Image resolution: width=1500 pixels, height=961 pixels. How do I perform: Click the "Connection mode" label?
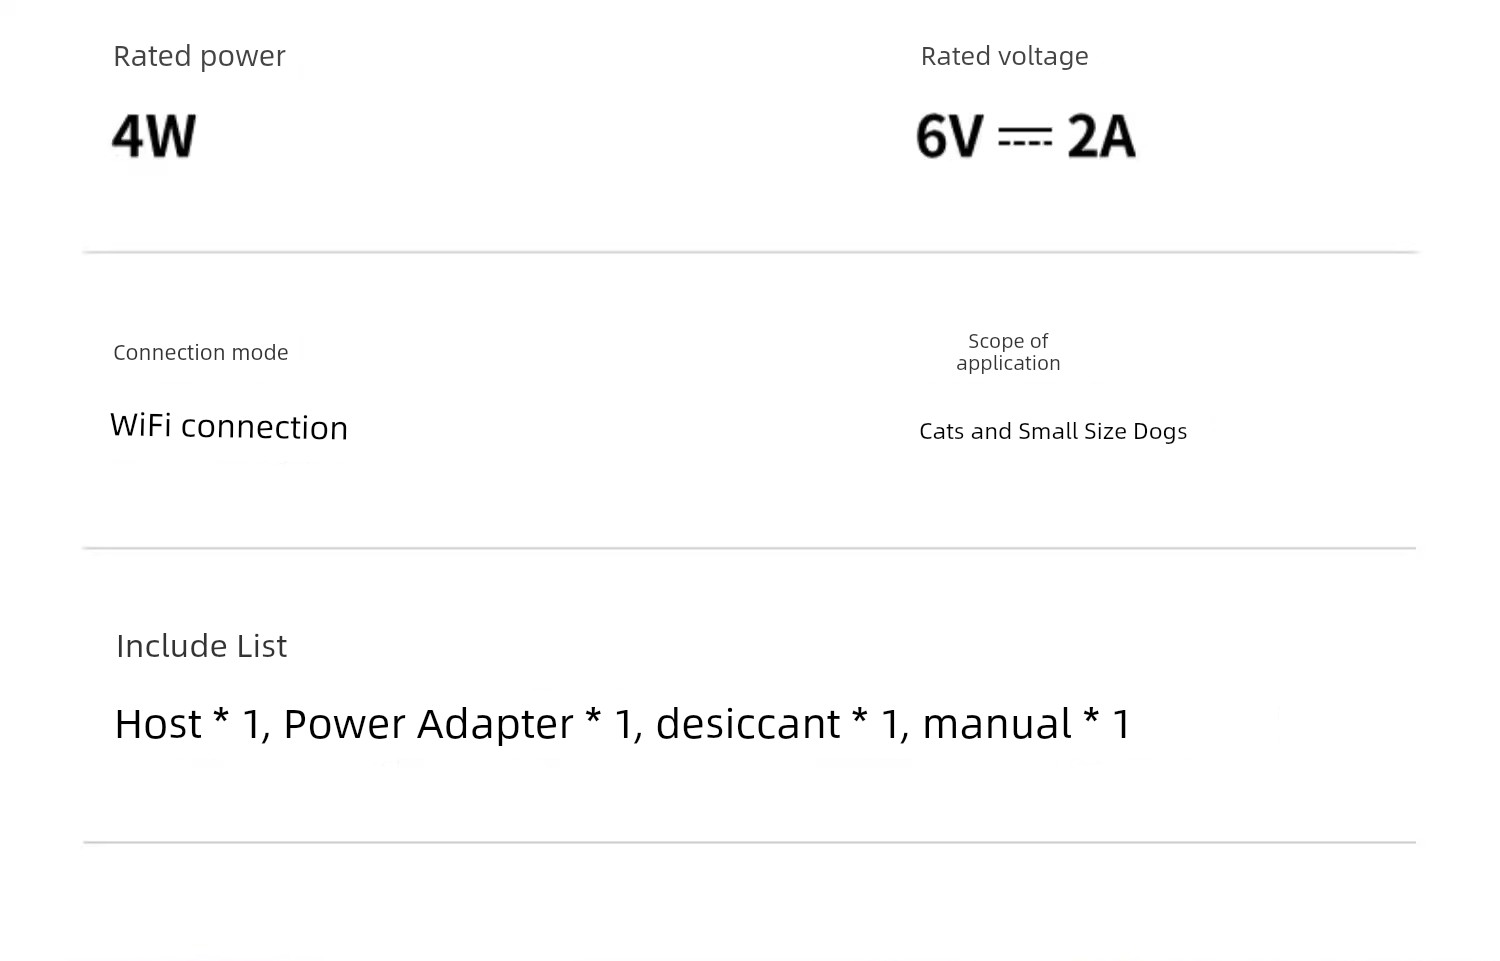200,352
